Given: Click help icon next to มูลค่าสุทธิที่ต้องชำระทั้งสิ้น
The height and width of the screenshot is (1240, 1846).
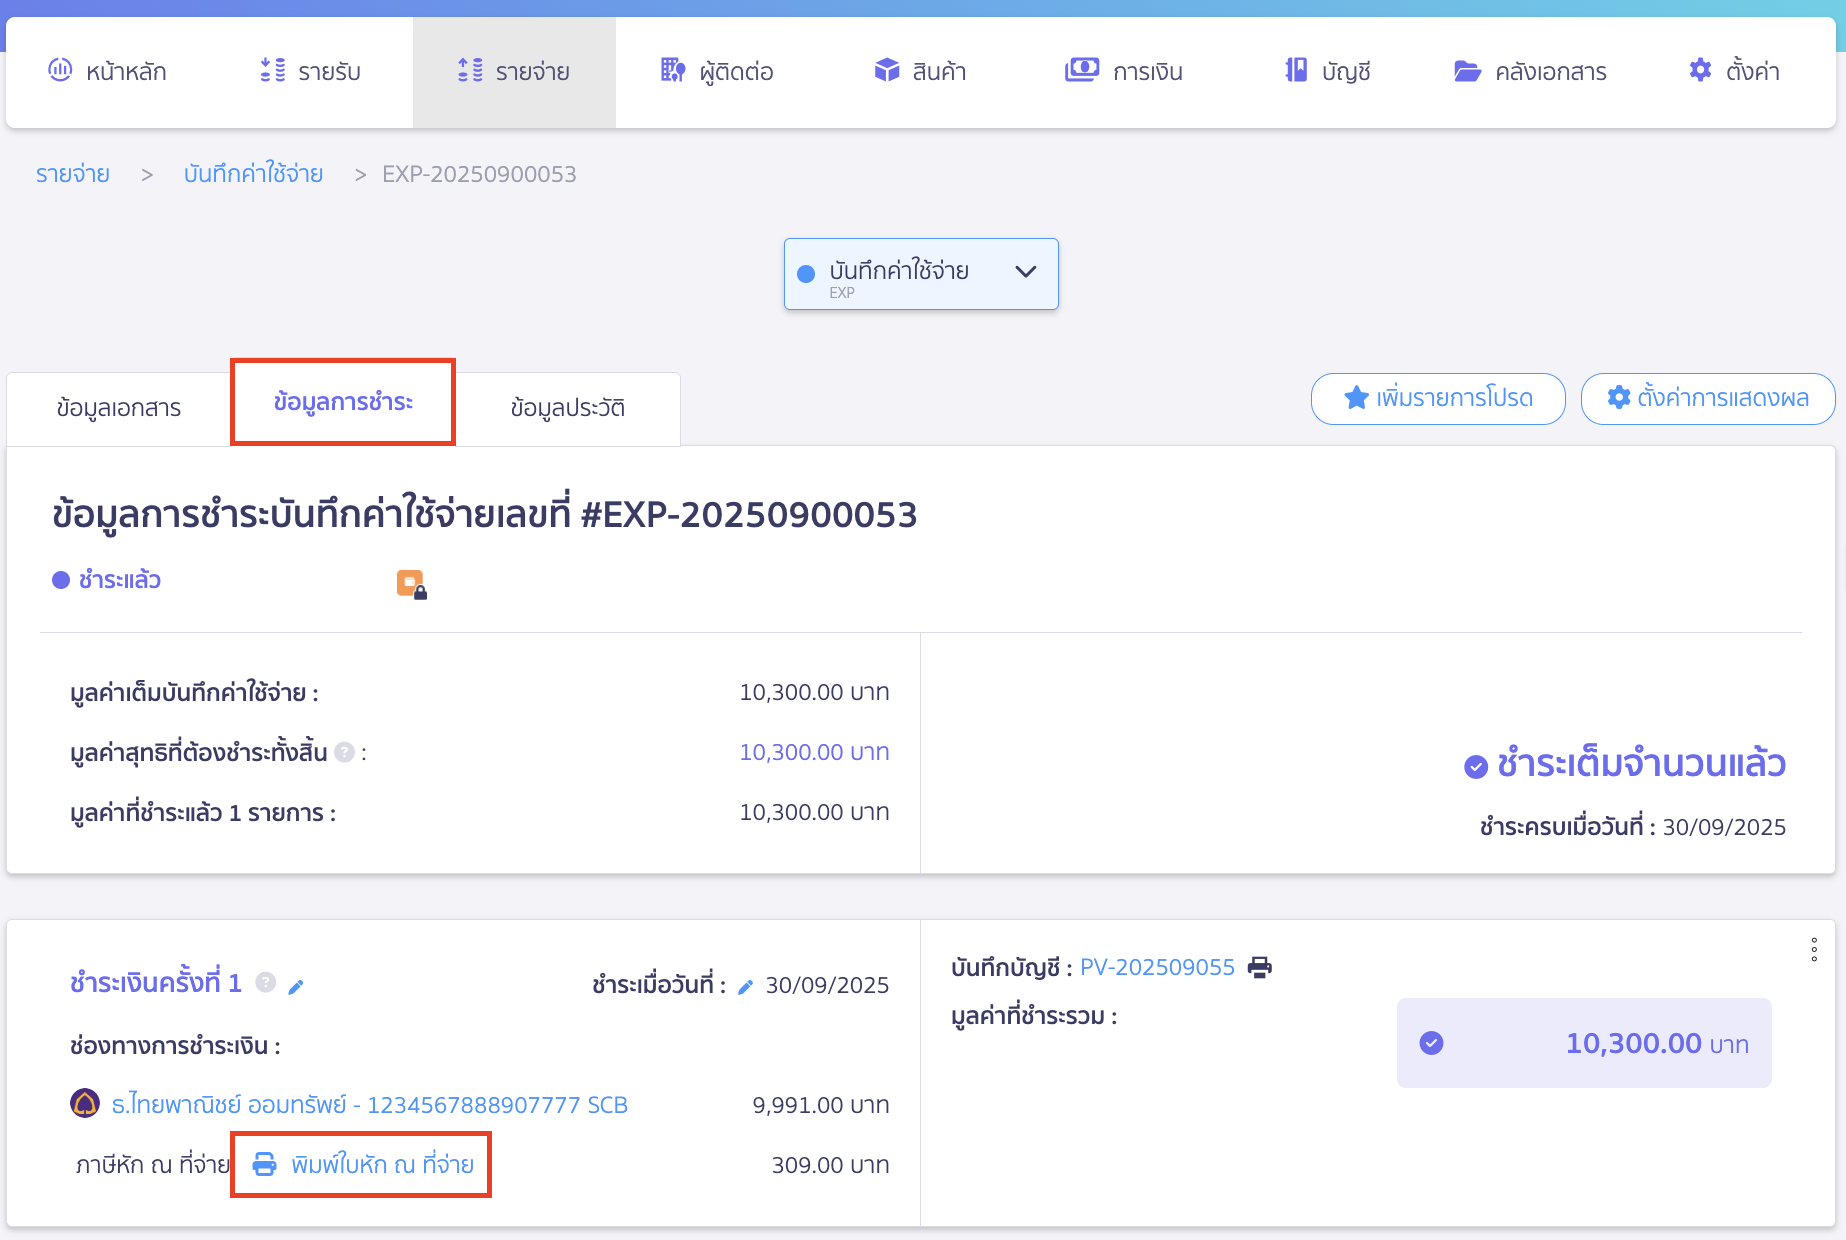Looking at the screenshot, I should tap(343, 752).
